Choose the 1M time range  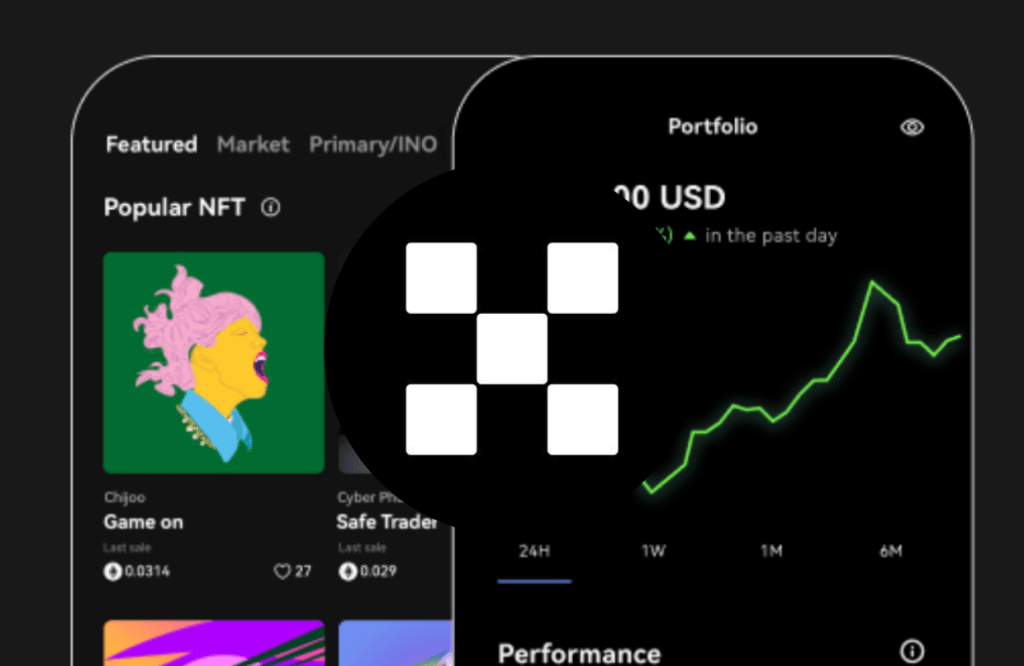click(x=771, y=551)
